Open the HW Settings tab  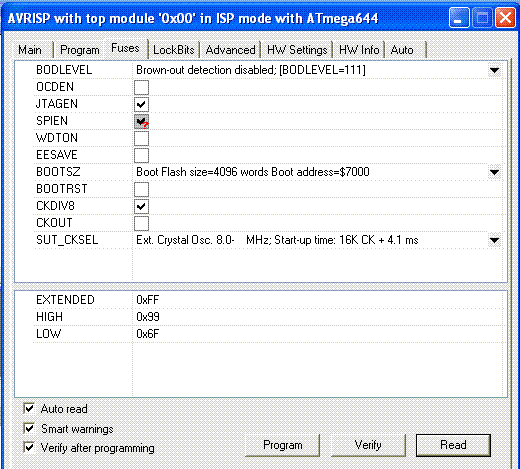coord(297,50)
